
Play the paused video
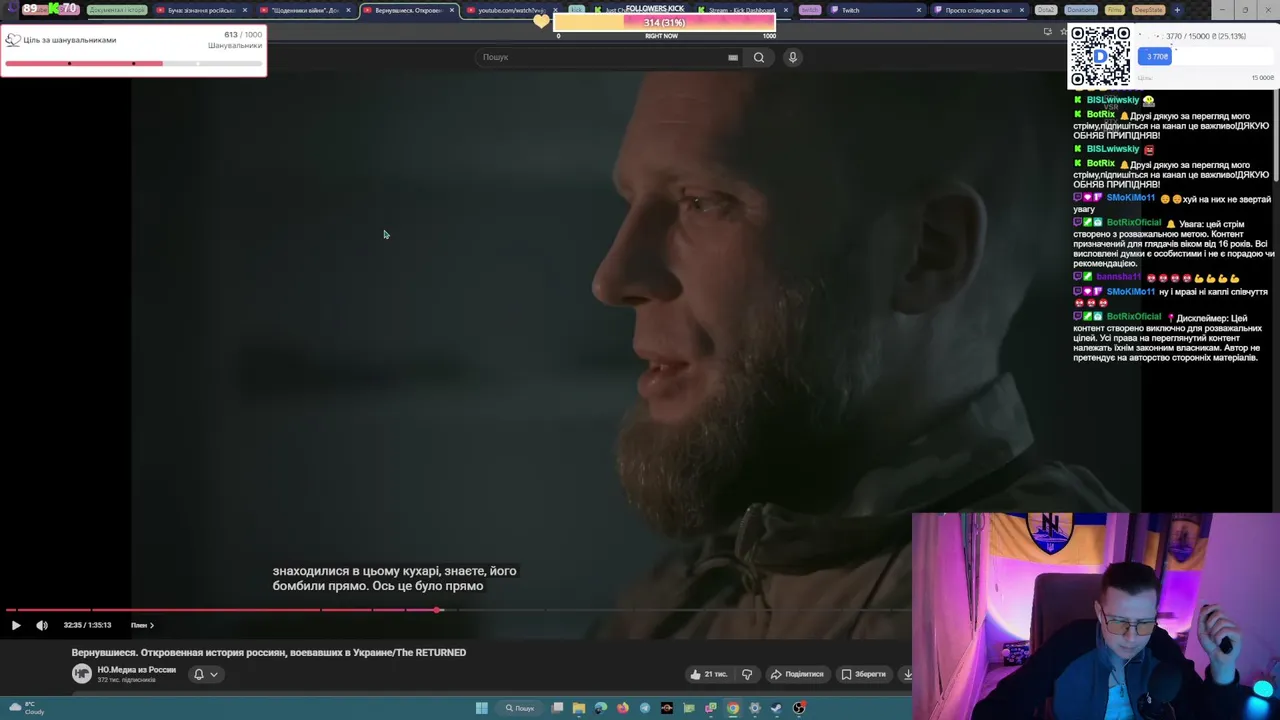(x=15, y=625)
